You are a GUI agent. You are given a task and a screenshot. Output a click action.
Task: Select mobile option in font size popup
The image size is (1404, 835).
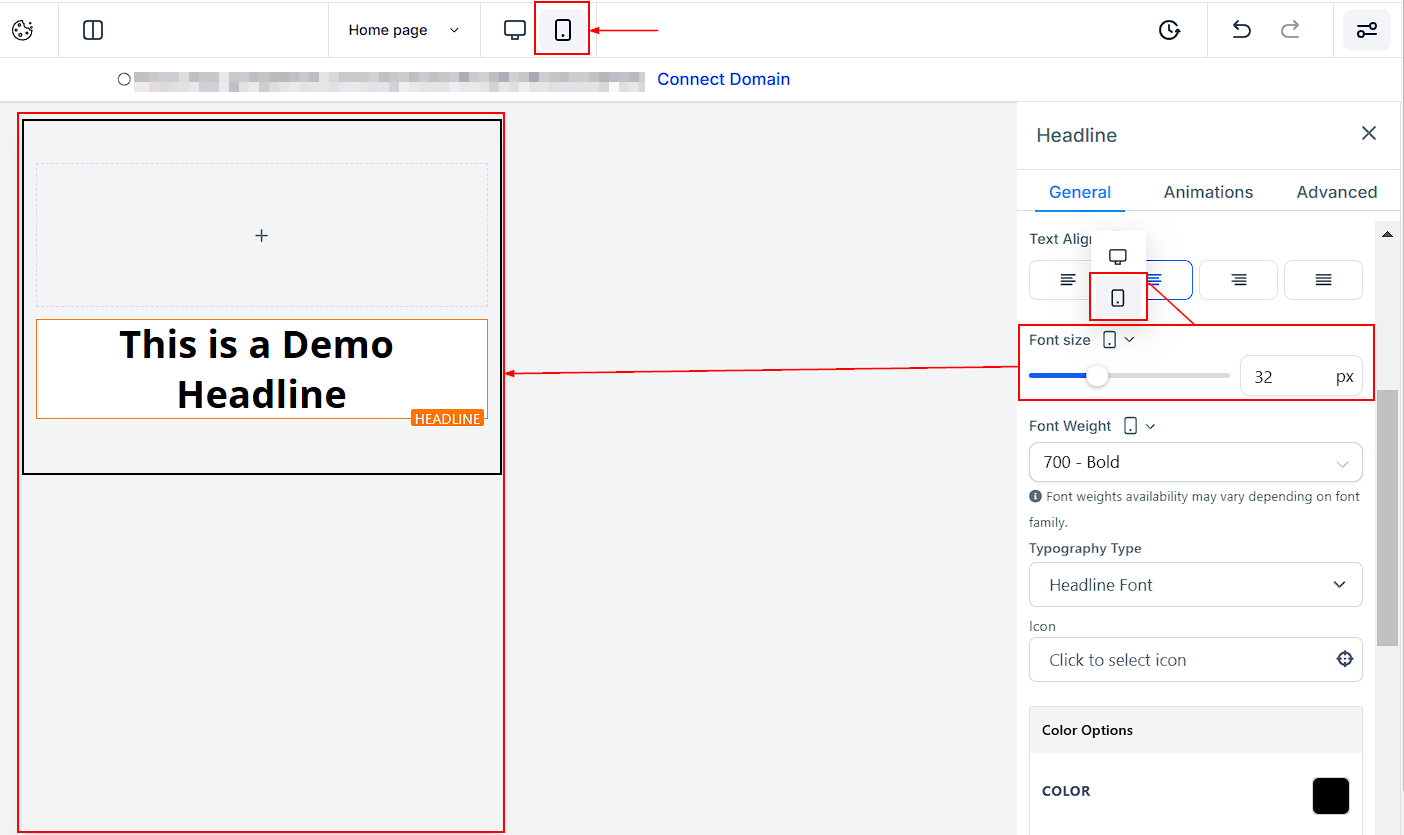click(1118, 298)
